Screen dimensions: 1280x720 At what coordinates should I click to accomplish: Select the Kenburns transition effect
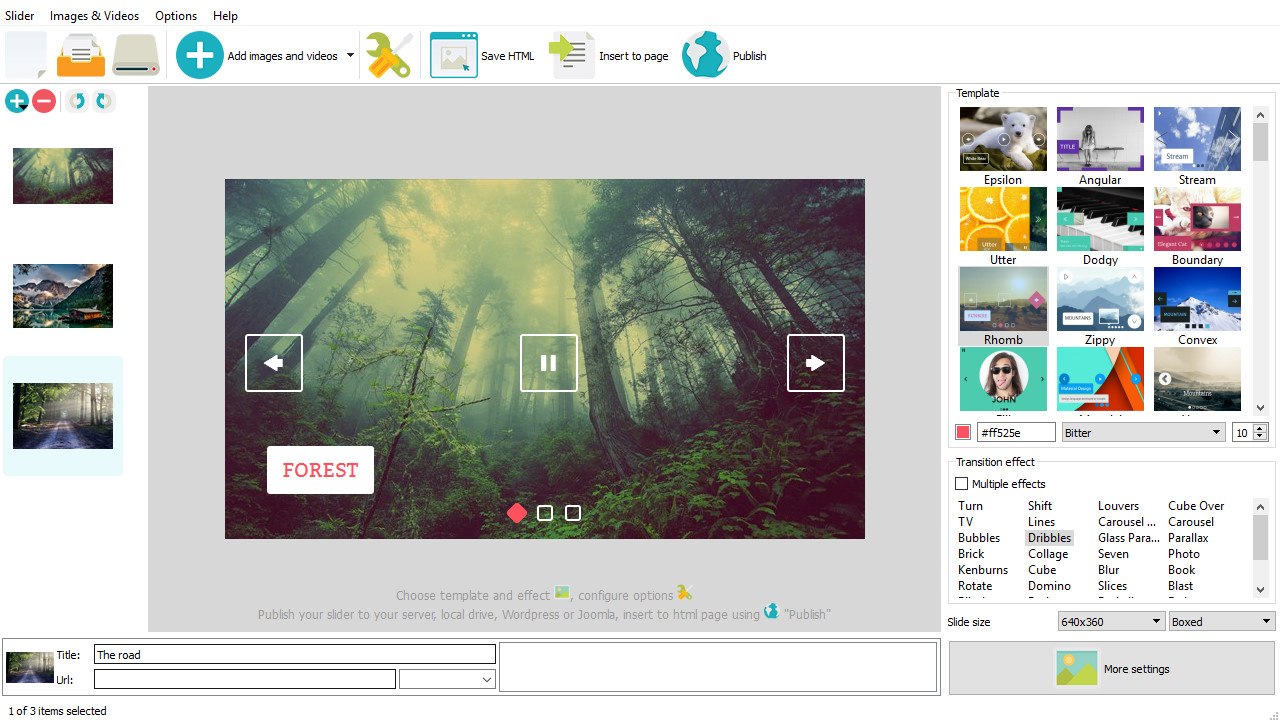(983, 570)
